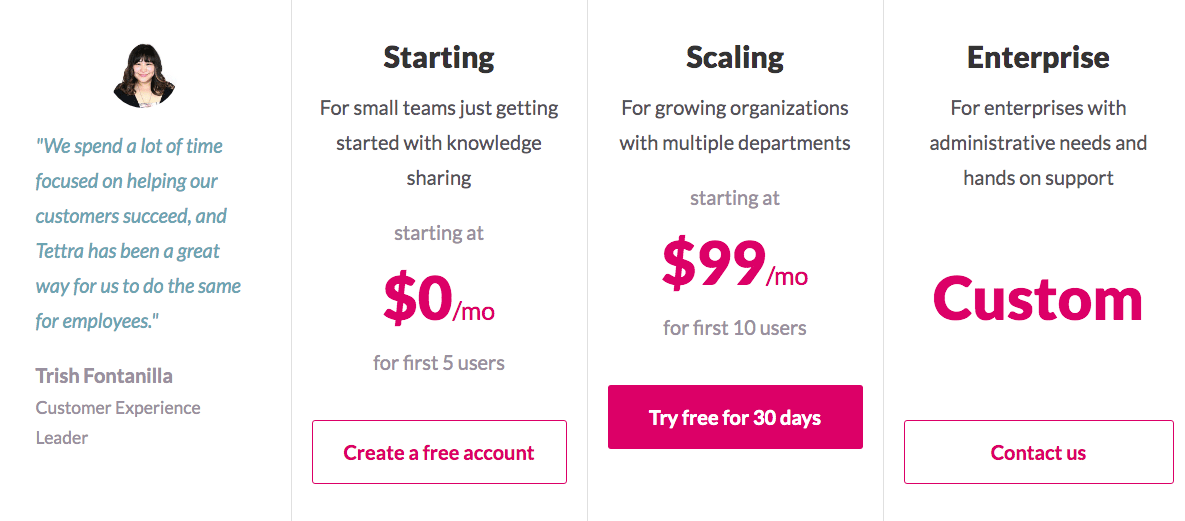Select the Enterprise plan heading

click(x=1038, y=57)
